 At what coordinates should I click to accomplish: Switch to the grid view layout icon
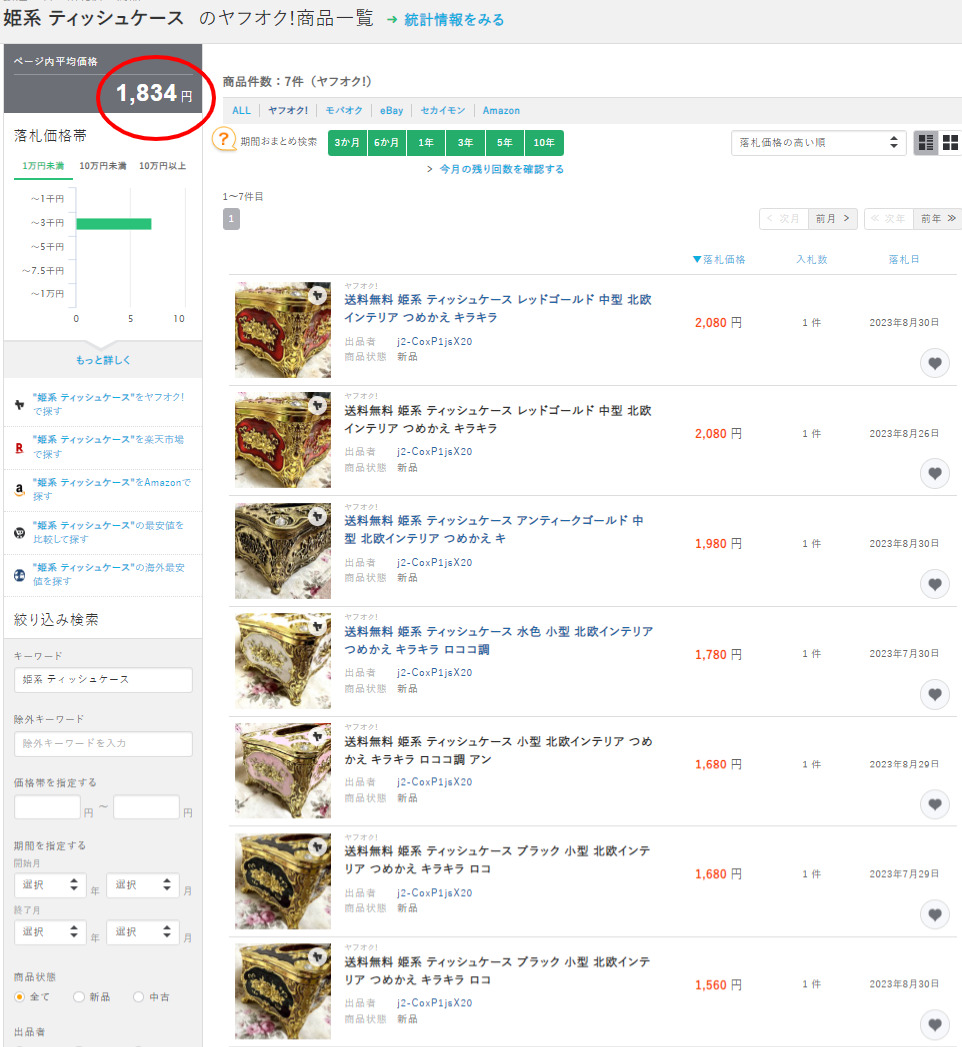coord(950,143)
